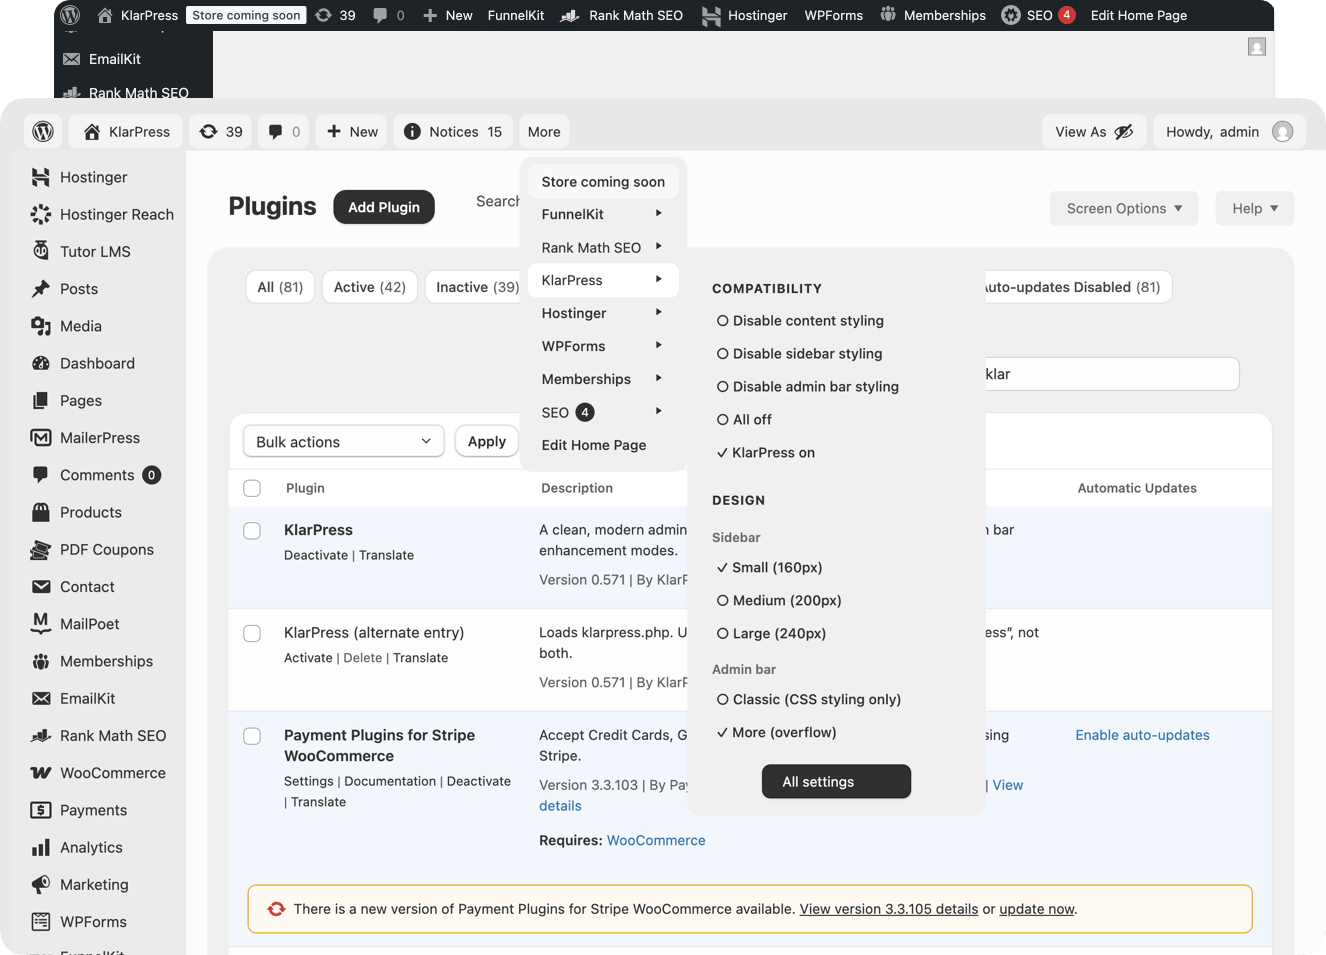This screenshot has height=955, width=1326.
Task: Click the Add Plugin button
Action: click(384, 207)
